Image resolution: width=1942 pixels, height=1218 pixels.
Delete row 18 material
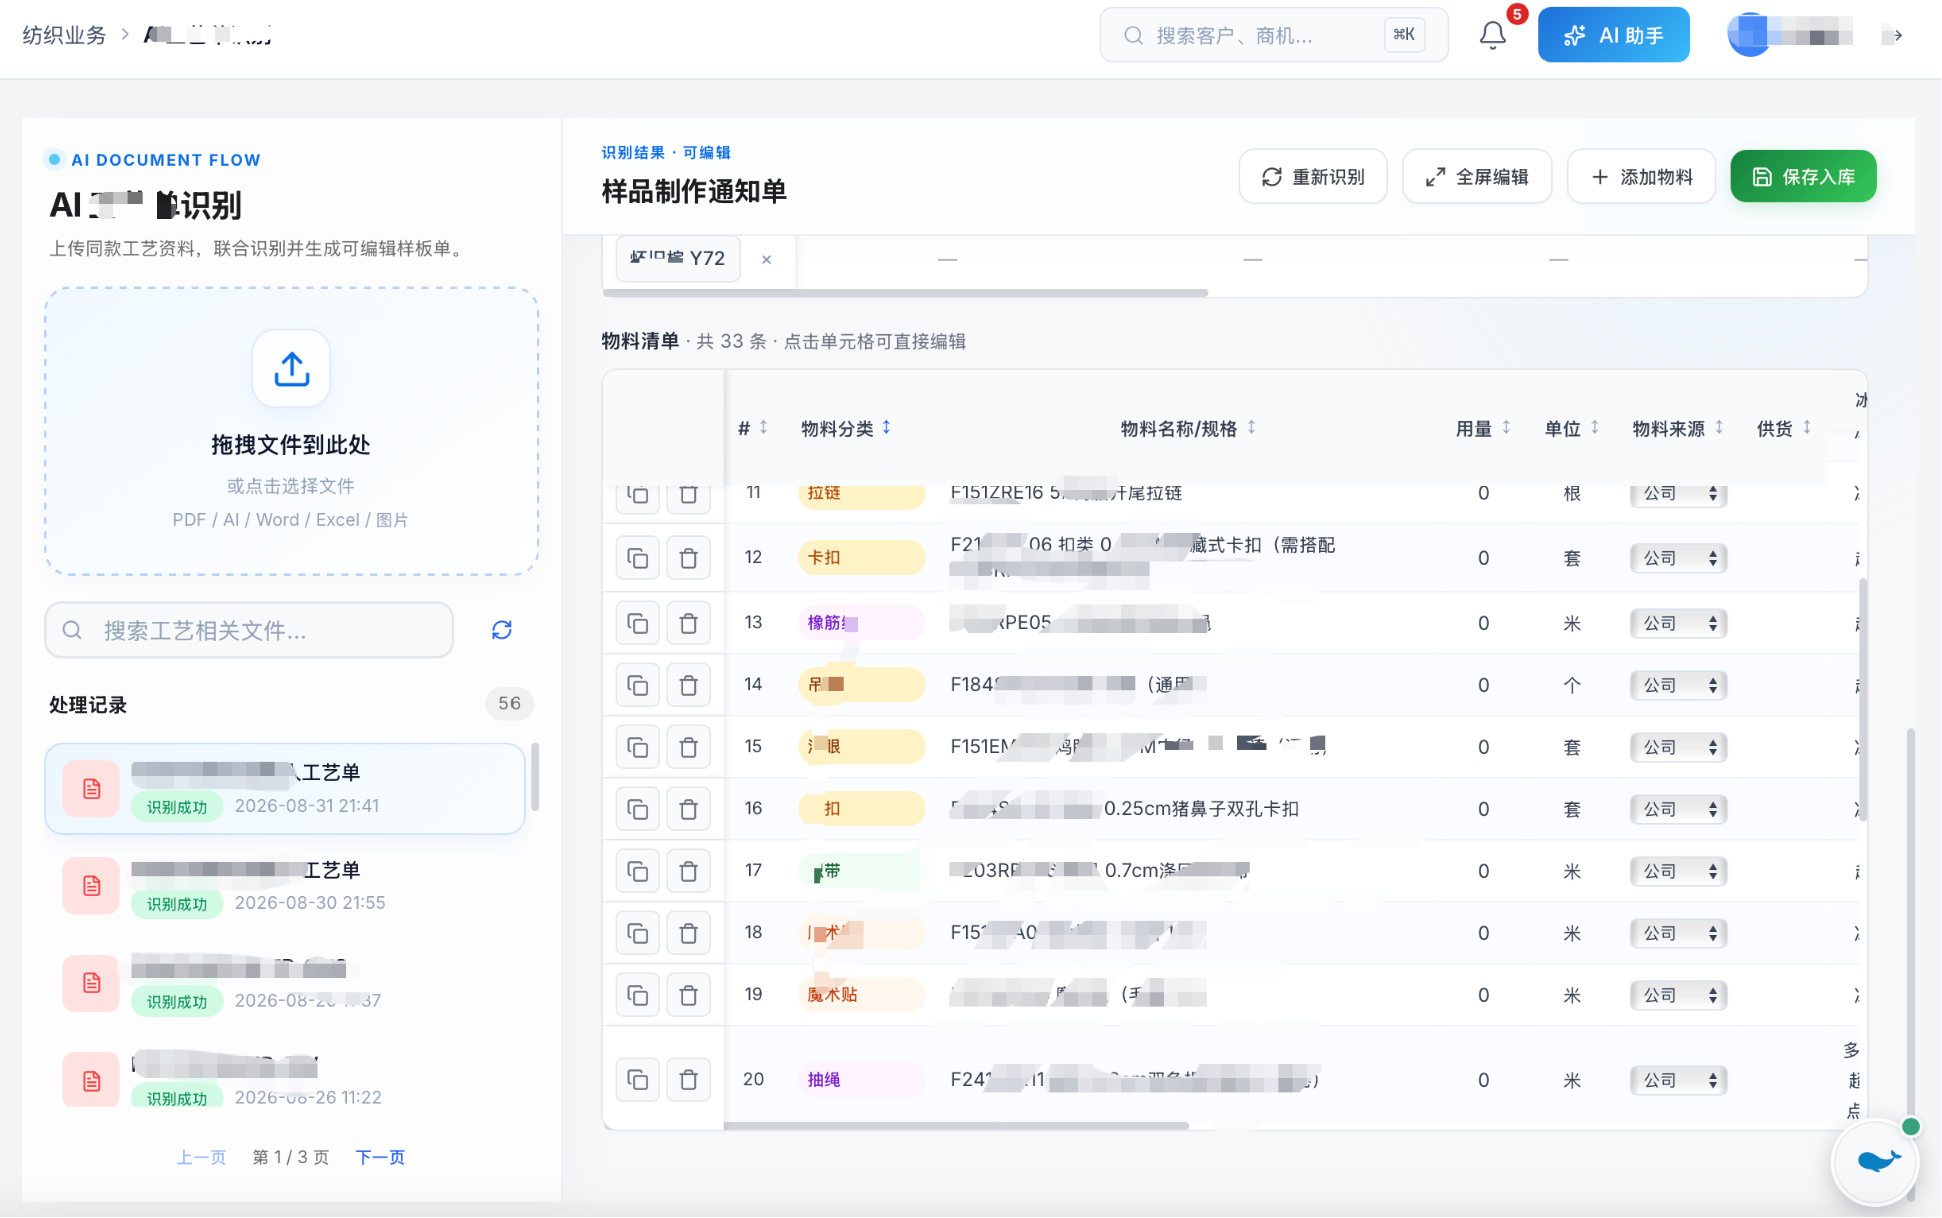tap(689, 933)
